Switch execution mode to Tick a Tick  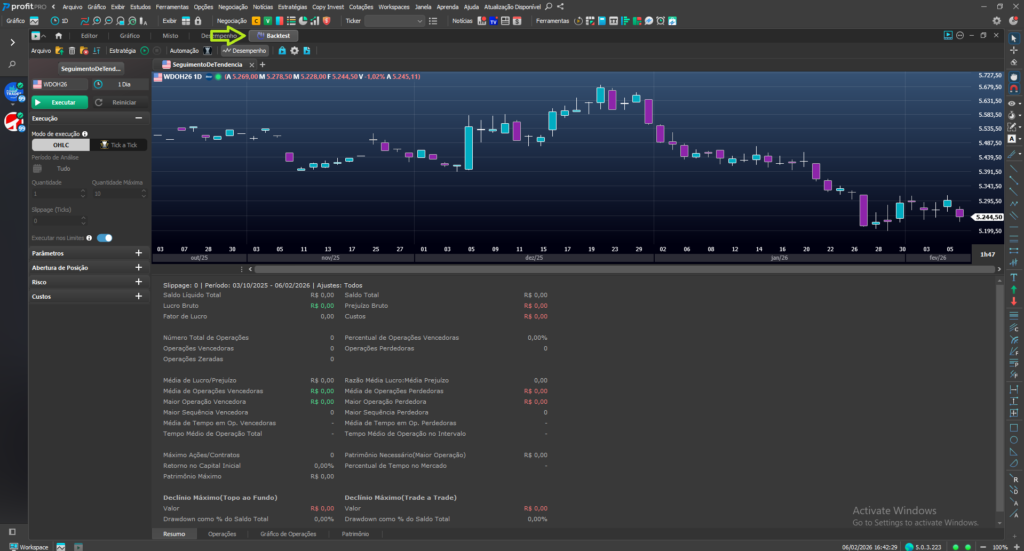tap(118, 145)
